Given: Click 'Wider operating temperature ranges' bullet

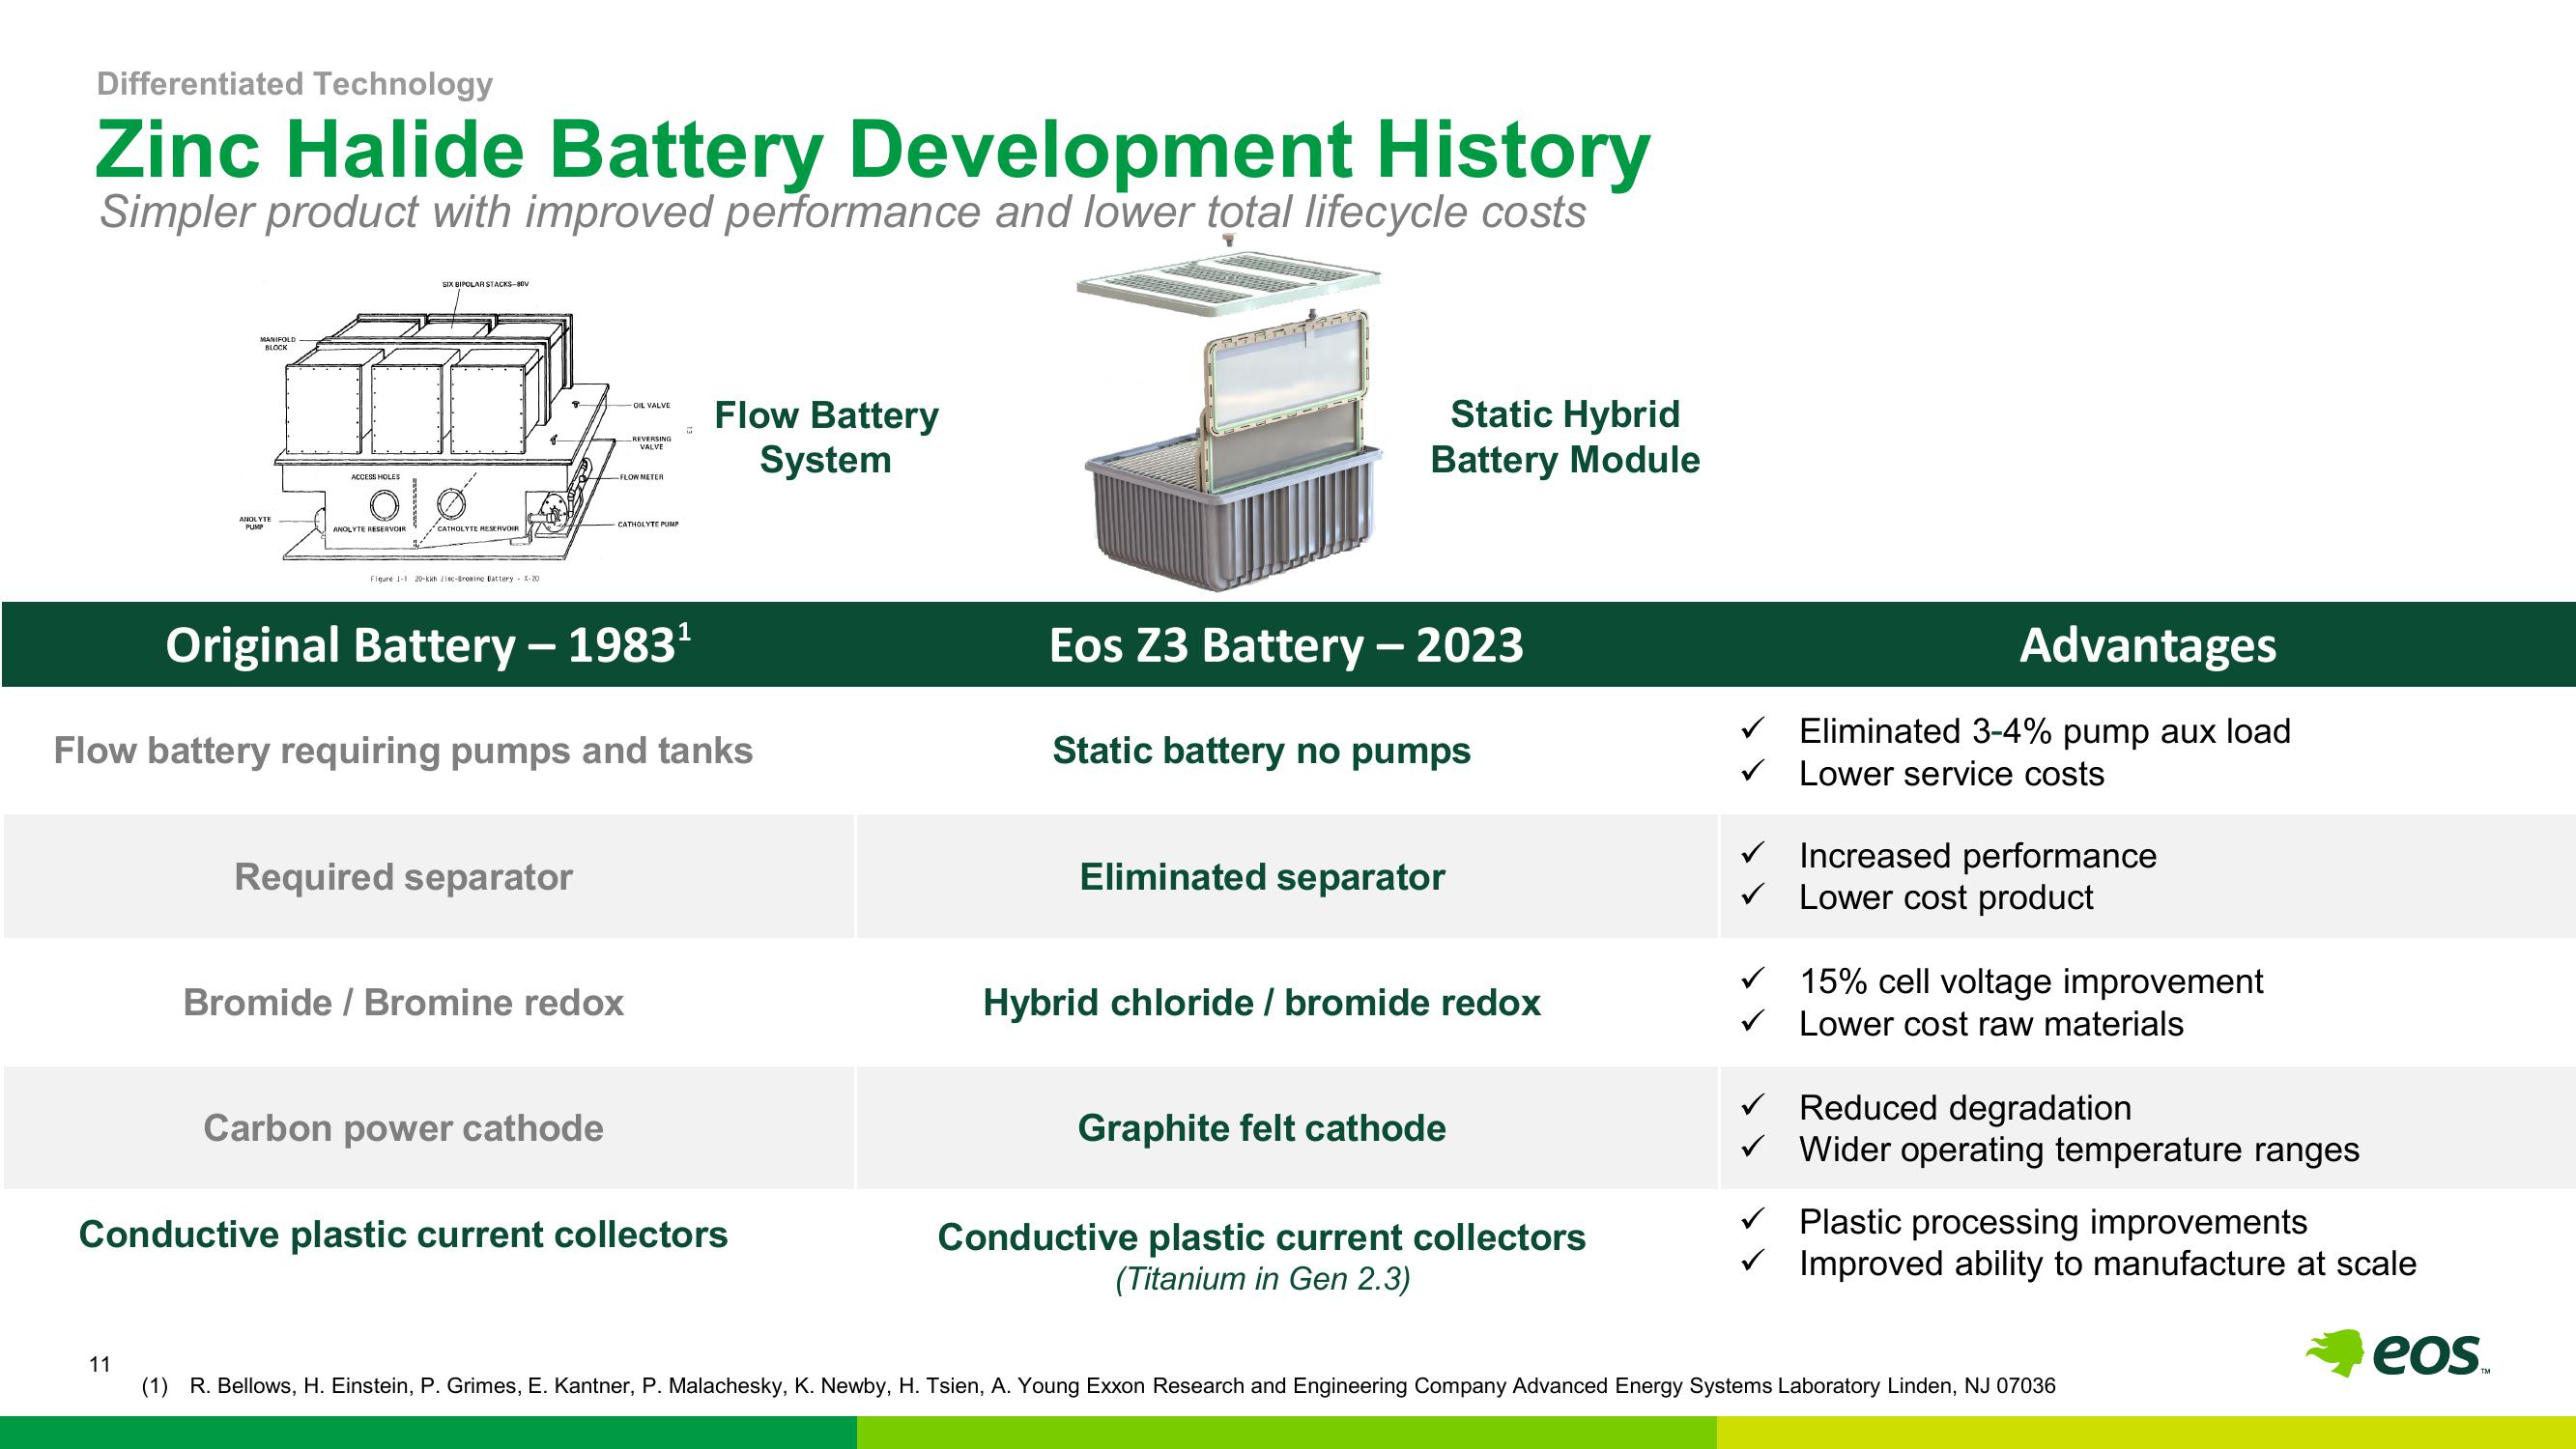Looking at the screenshot, I should 2078,1150.
